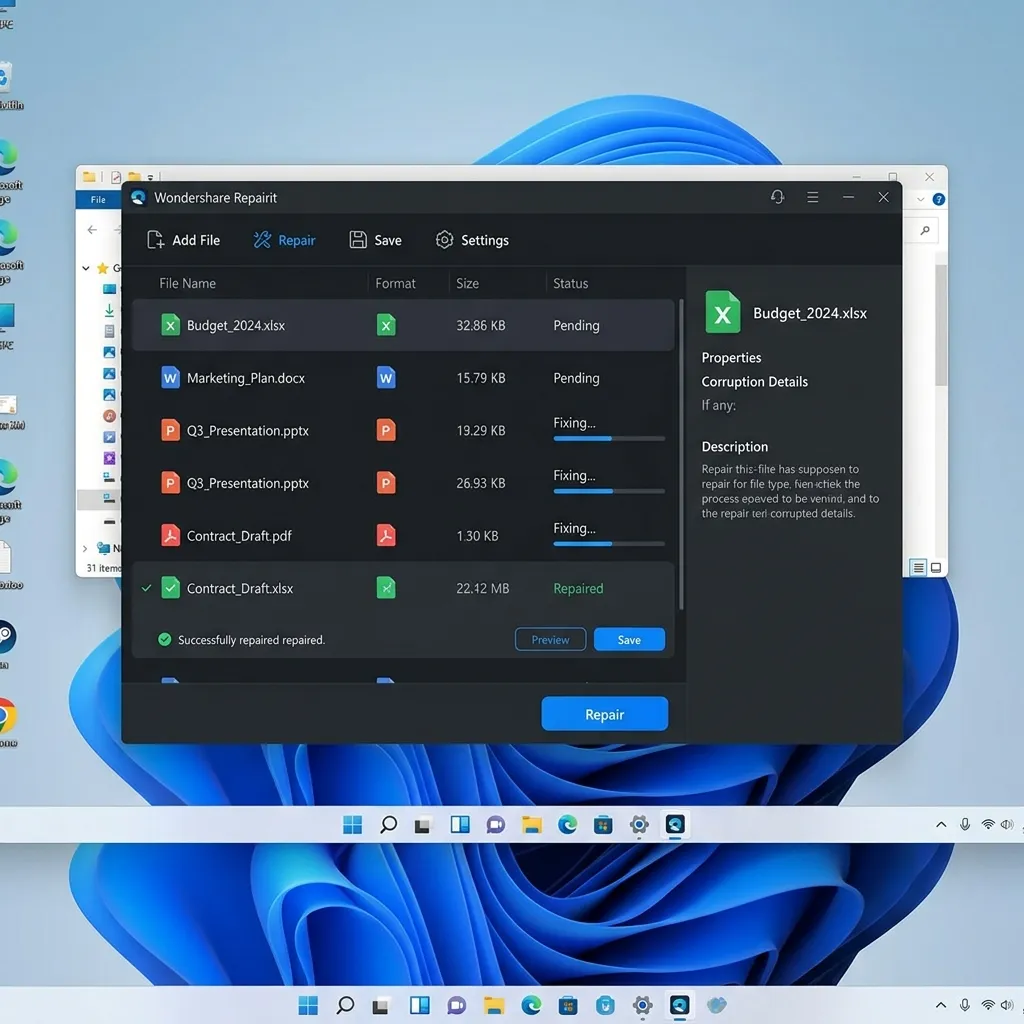Click progress bar of the 26.93 KB presentation
Image resolution: width=1024 pixels, height=1024 pixels.
click(x=609, y=491)
